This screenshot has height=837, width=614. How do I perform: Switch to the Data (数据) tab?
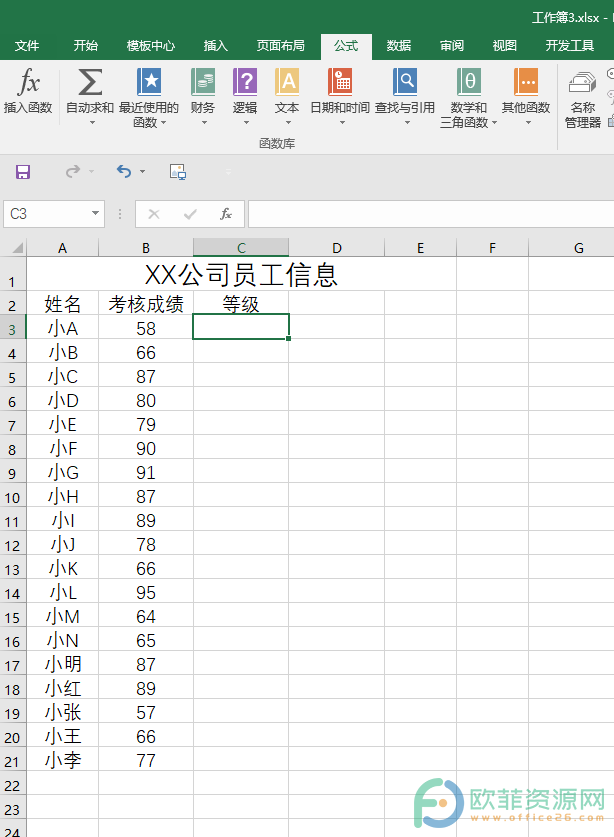pos(399,46)
